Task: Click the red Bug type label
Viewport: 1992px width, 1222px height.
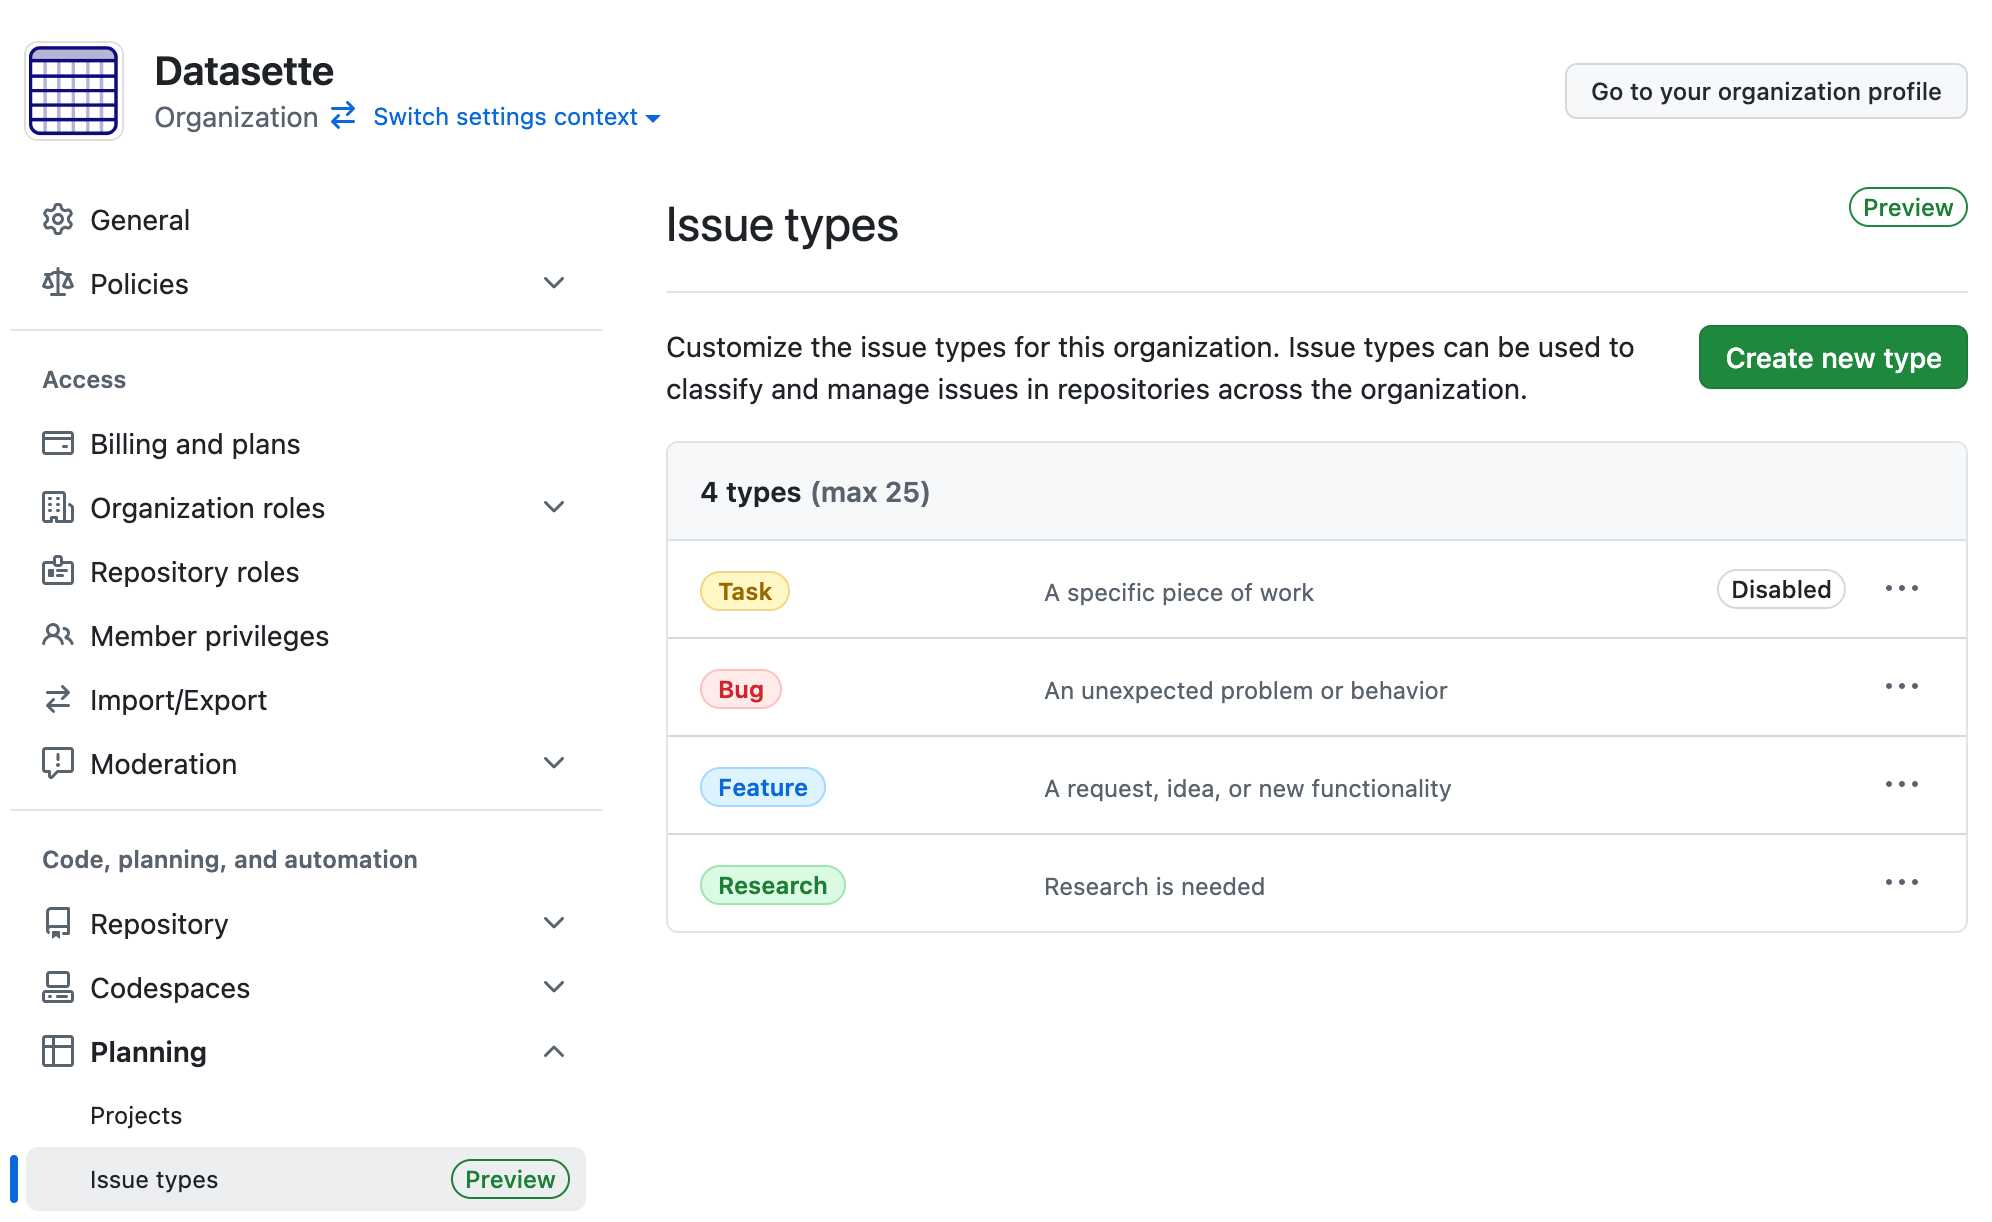Action: 741,689
